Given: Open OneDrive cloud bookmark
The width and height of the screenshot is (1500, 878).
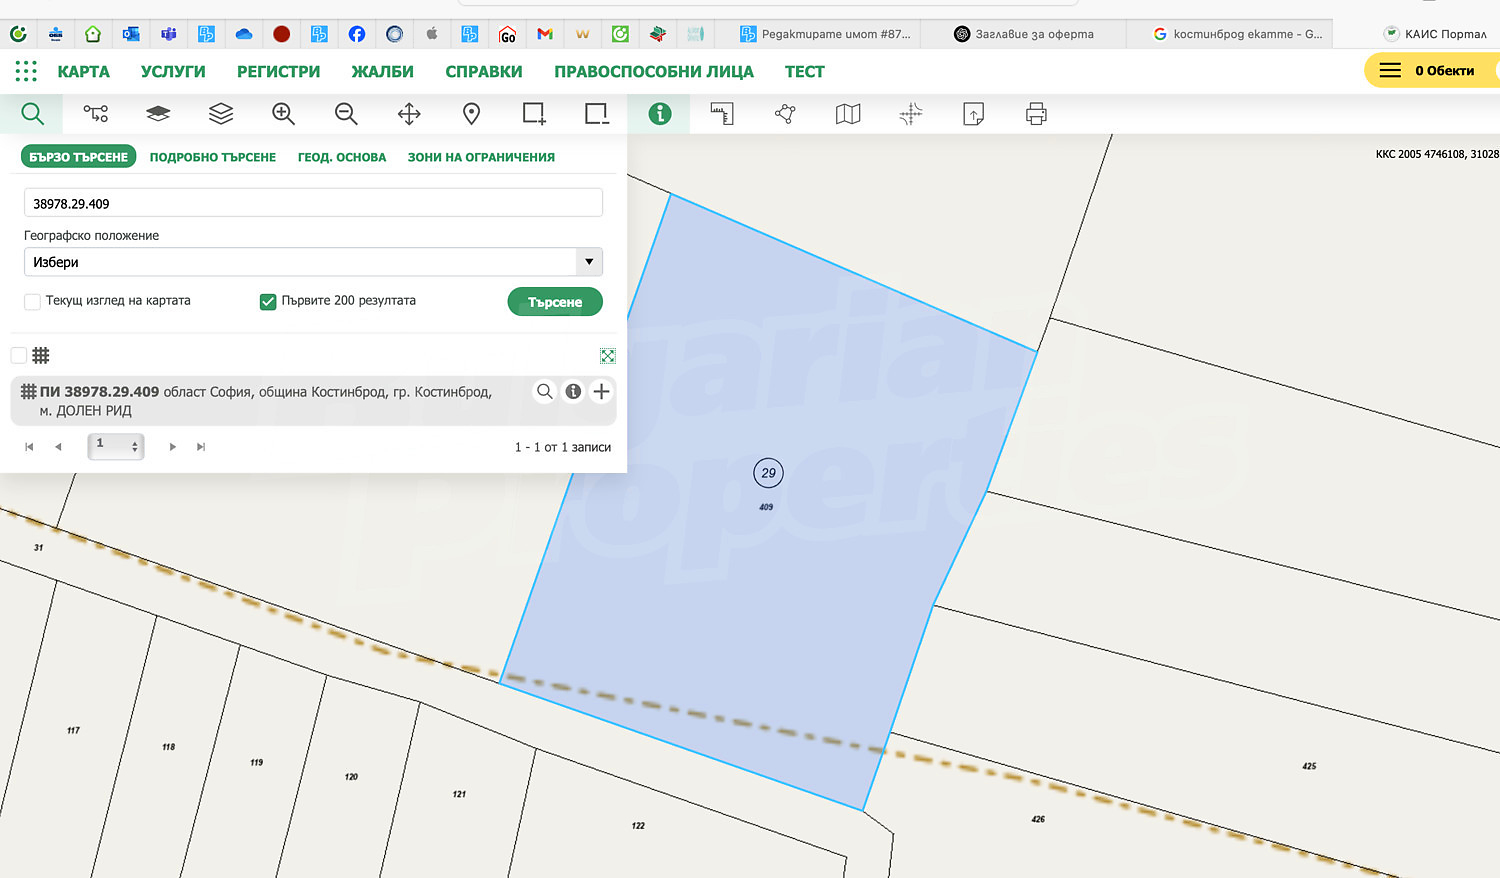Looking at the screenshot, I should click(x=244, y=34).
